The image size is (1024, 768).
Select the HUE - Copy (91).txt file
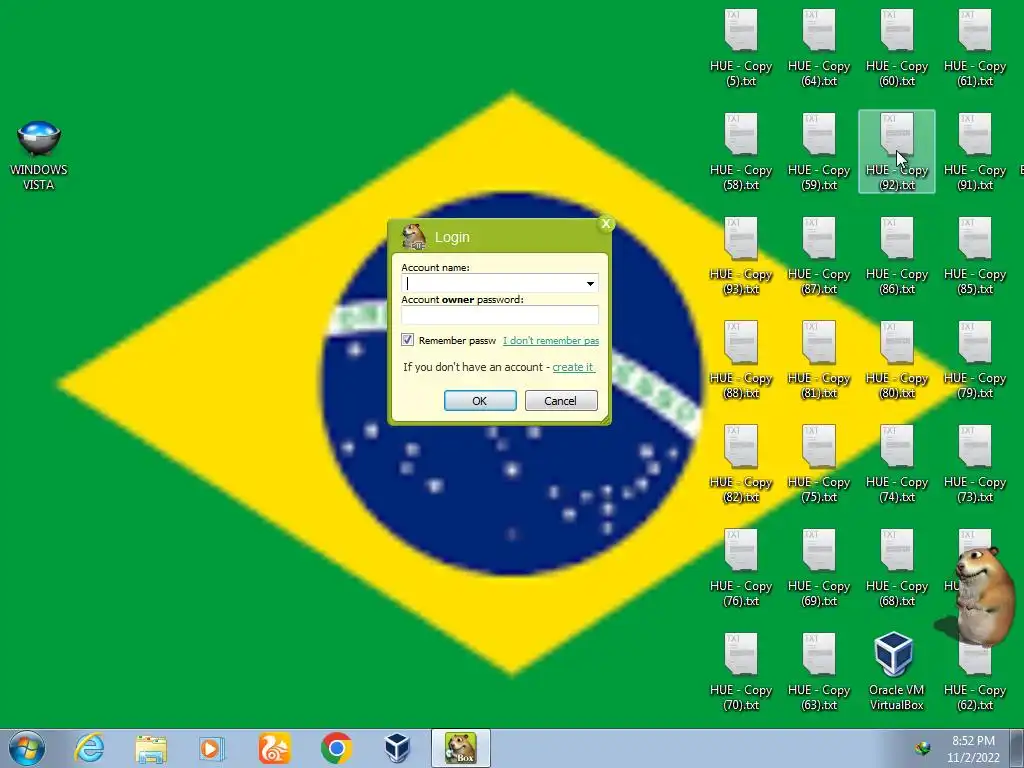[974, 152]
